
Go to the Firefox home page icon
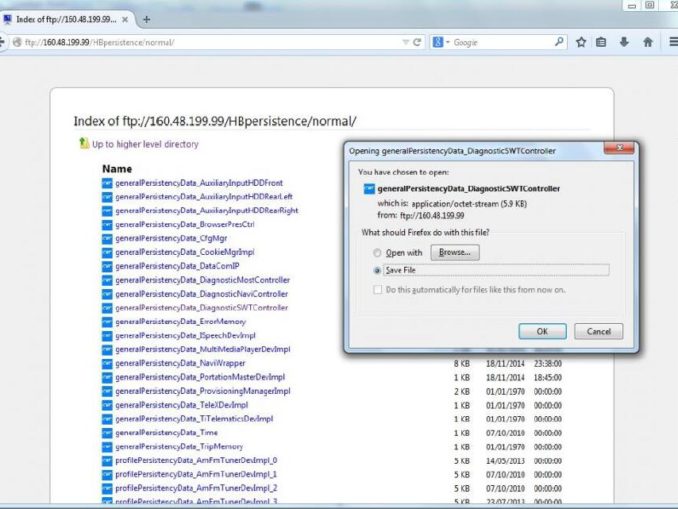647,42
